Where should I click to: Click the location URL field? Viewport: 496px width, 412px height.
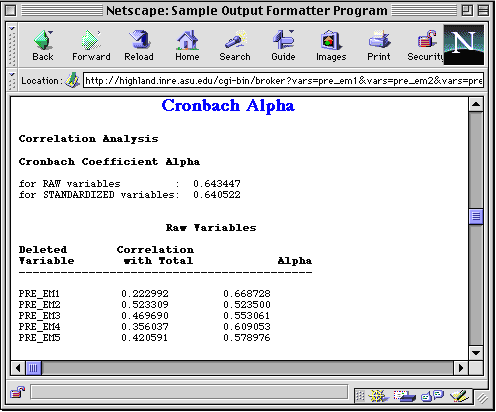(x=283, y=81)
